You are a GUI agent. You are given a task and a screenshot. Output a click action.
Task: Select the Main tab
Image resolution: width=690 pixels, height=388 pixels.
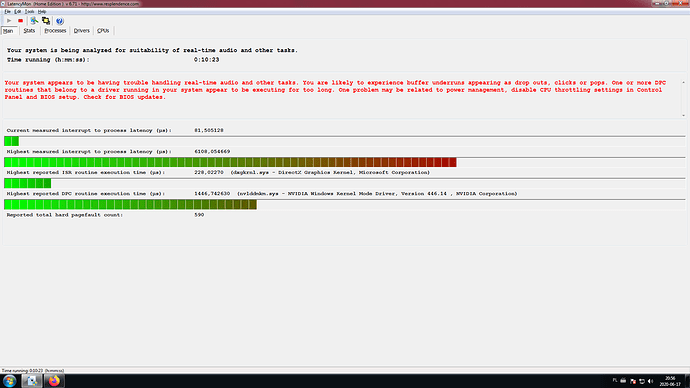tap(8, 31)
